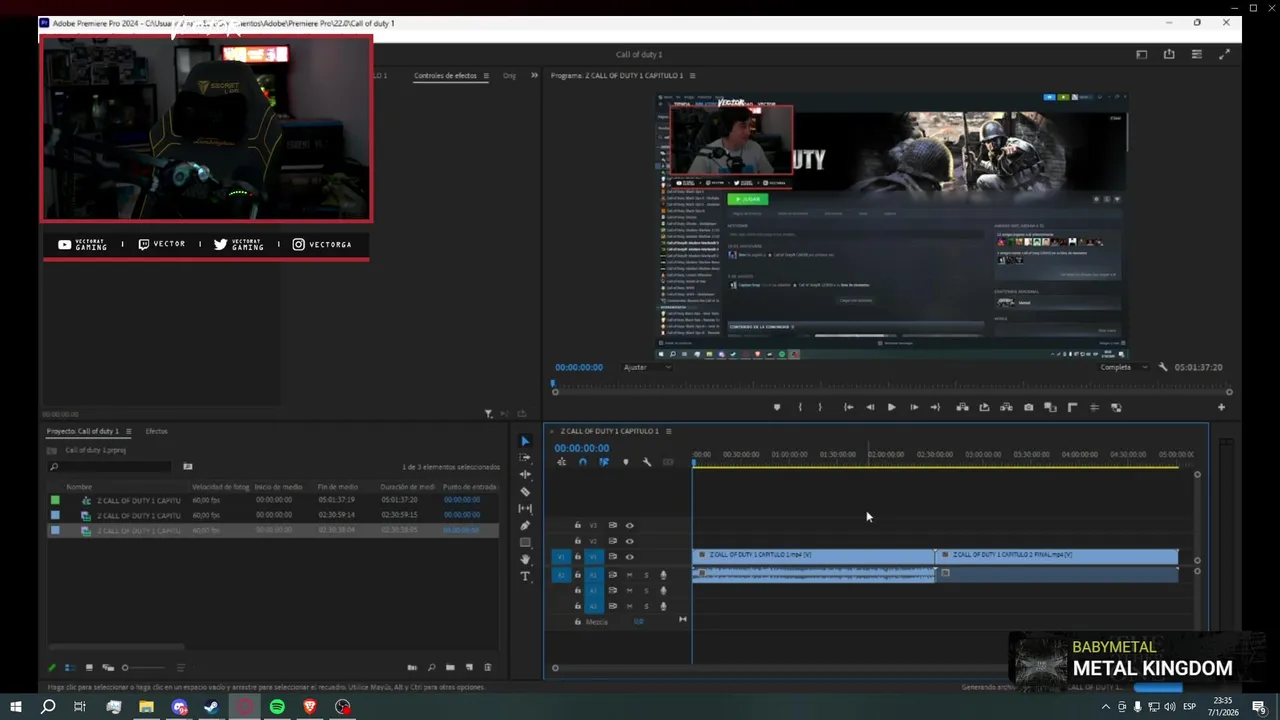Screen dimensions: 1280x720
Task: Go to Out point in Program monitor
Action: coord(935,407)
